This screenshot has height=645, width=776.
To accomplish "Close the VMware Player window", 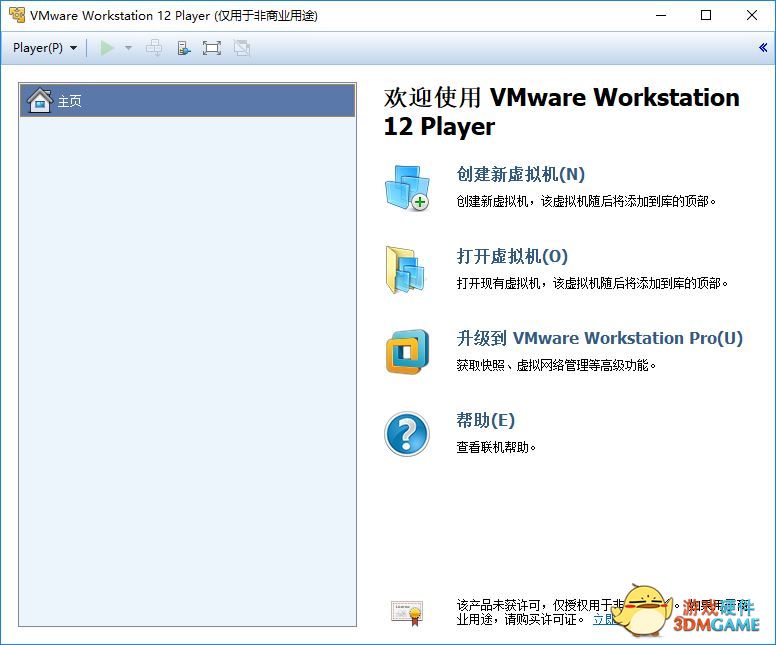I will (x=752, y=15).
